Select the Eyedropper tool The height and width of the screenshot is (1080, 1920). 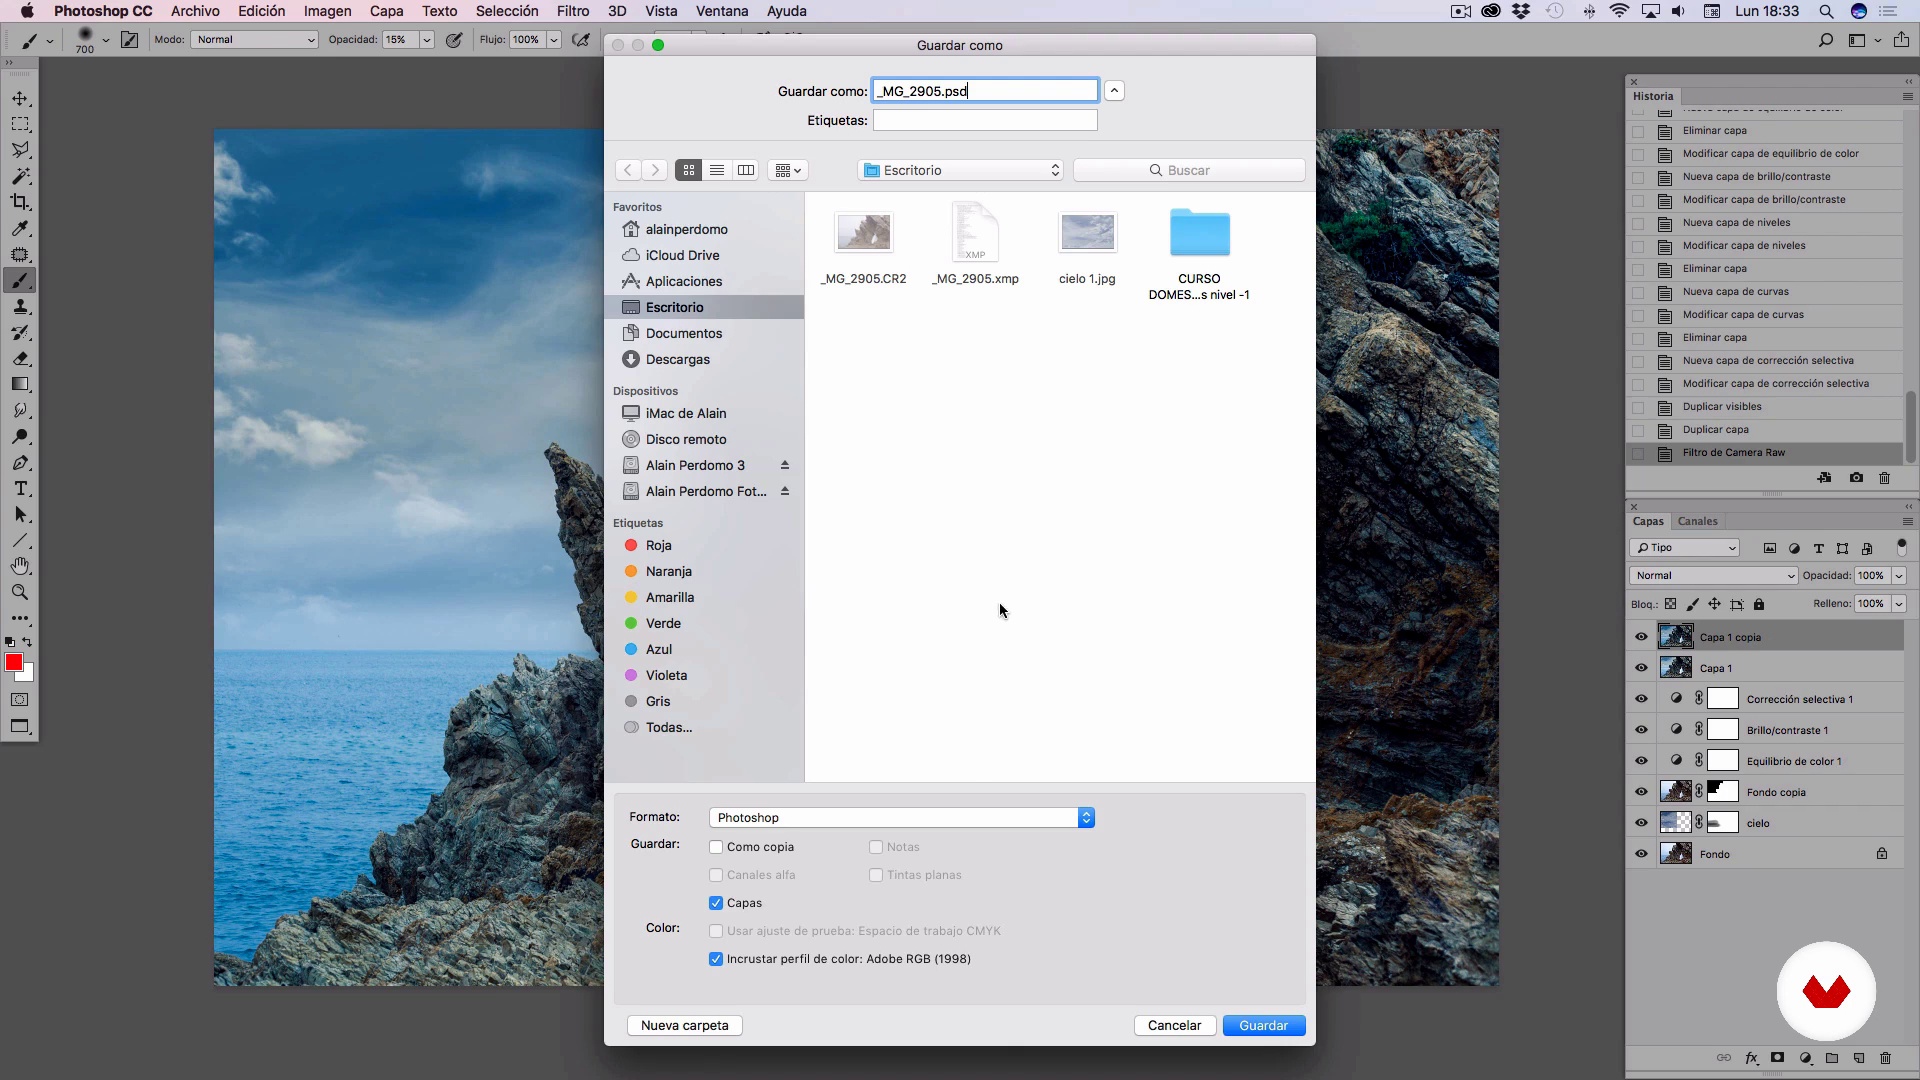coord(20,228)
